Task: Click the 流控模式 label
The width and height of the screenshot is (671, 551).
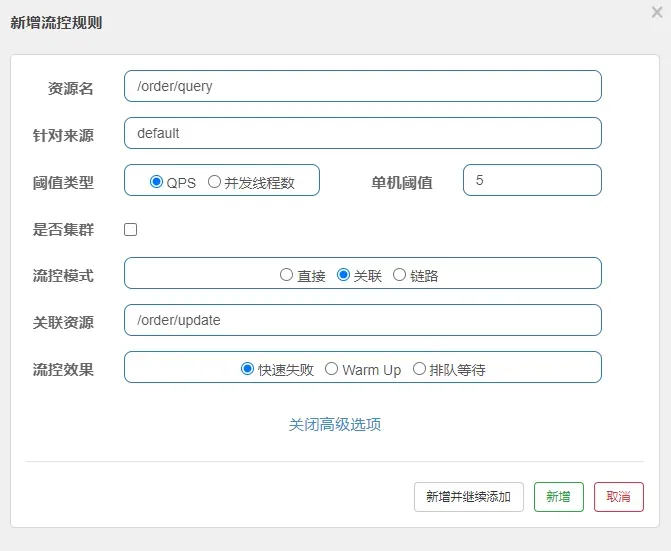Action: (63, 275)
